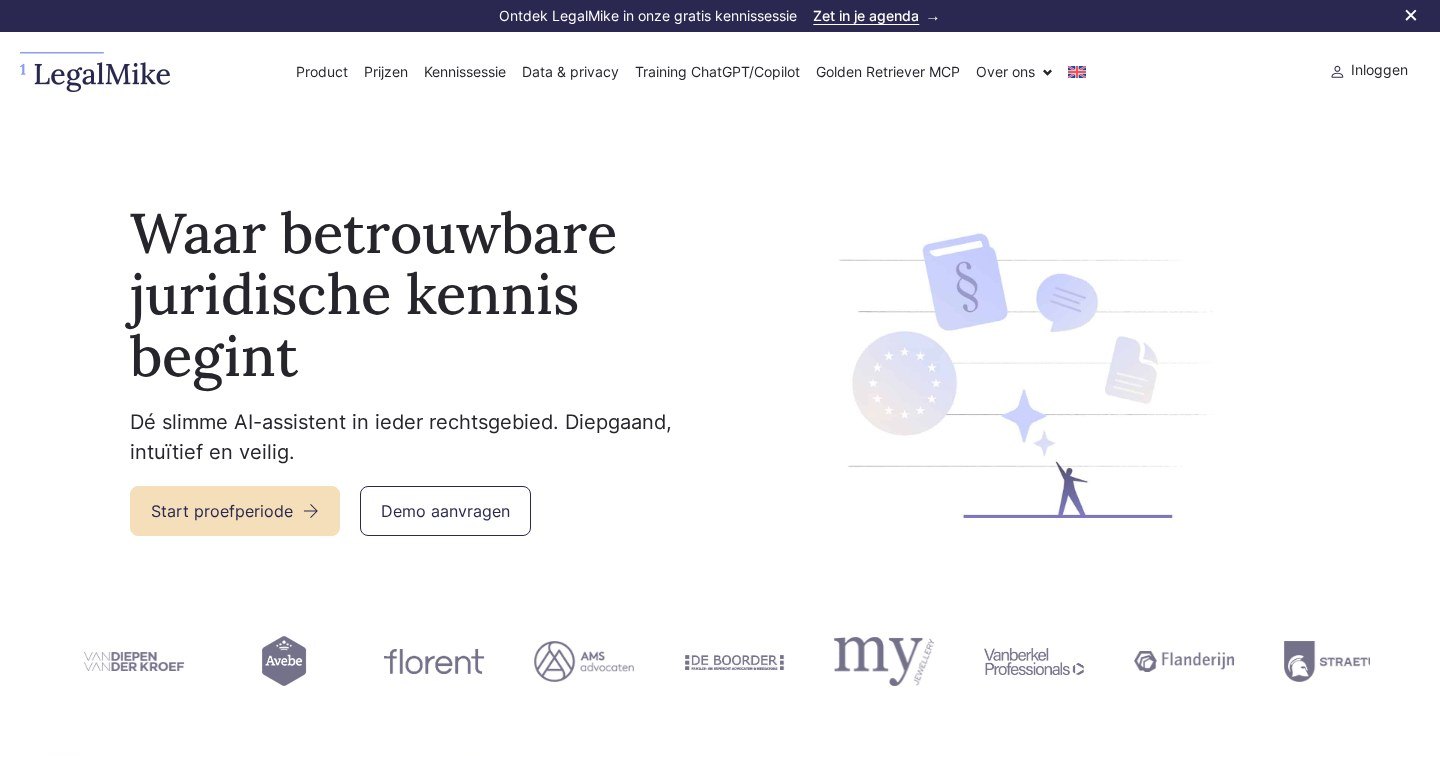Viewport: 1440px width, 760px height.
Task: Click the LegalMike logo
Action: click(x=95, y=72)
